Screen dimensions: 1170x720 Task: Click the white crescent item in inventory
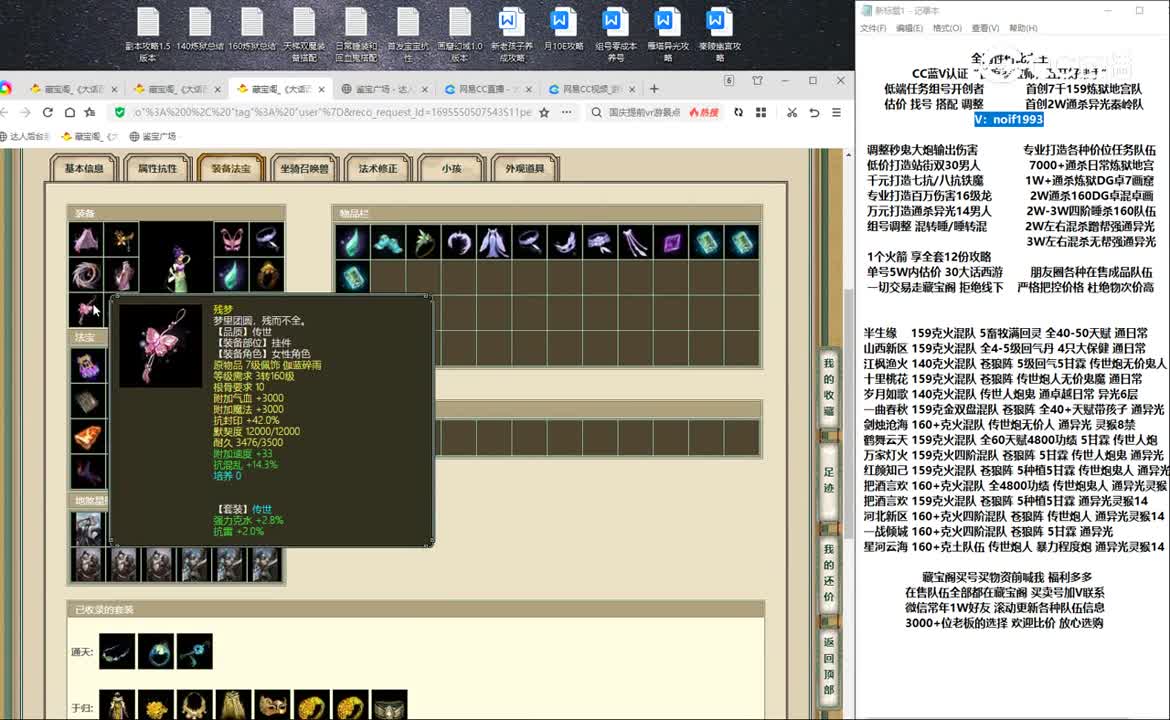point(458,242)
